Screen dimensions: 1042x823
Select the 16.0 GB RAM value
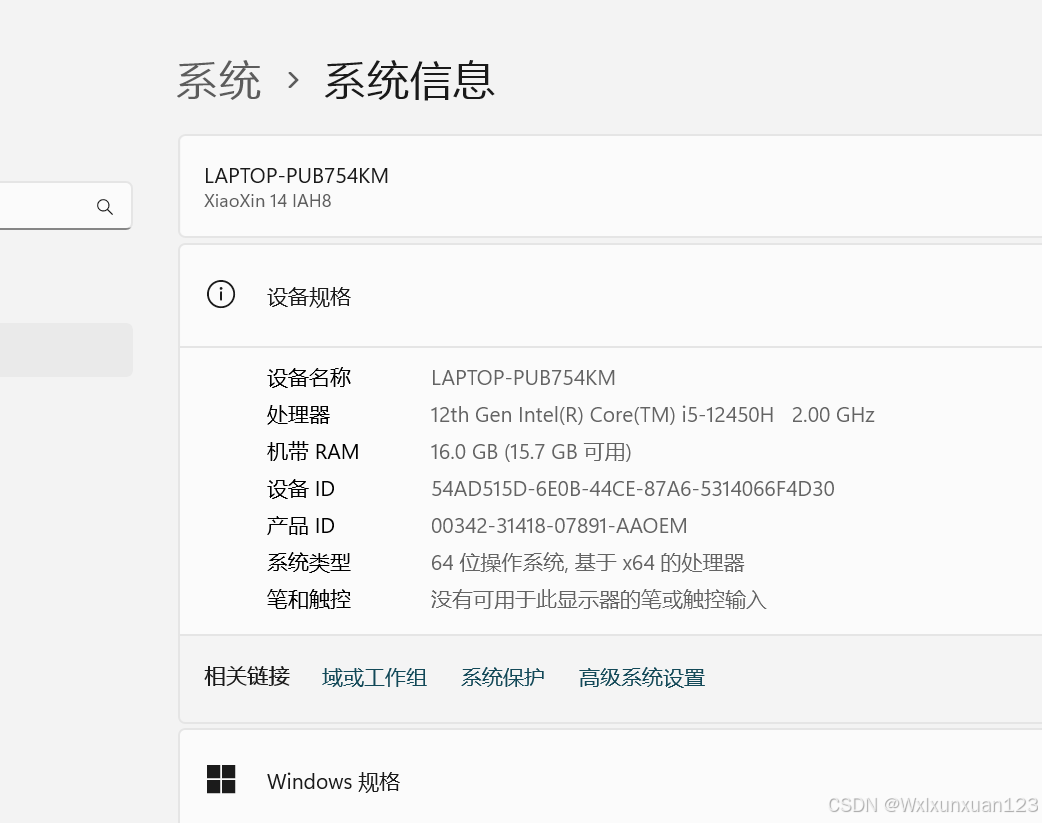pos(531,452)
